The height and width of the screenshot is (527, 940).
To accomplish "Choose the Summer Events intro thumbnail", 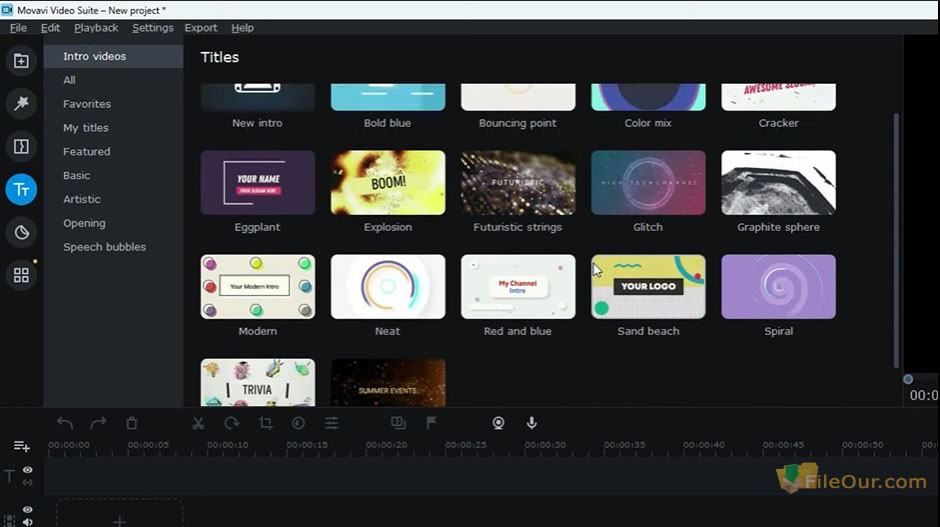I will point(388,383).
